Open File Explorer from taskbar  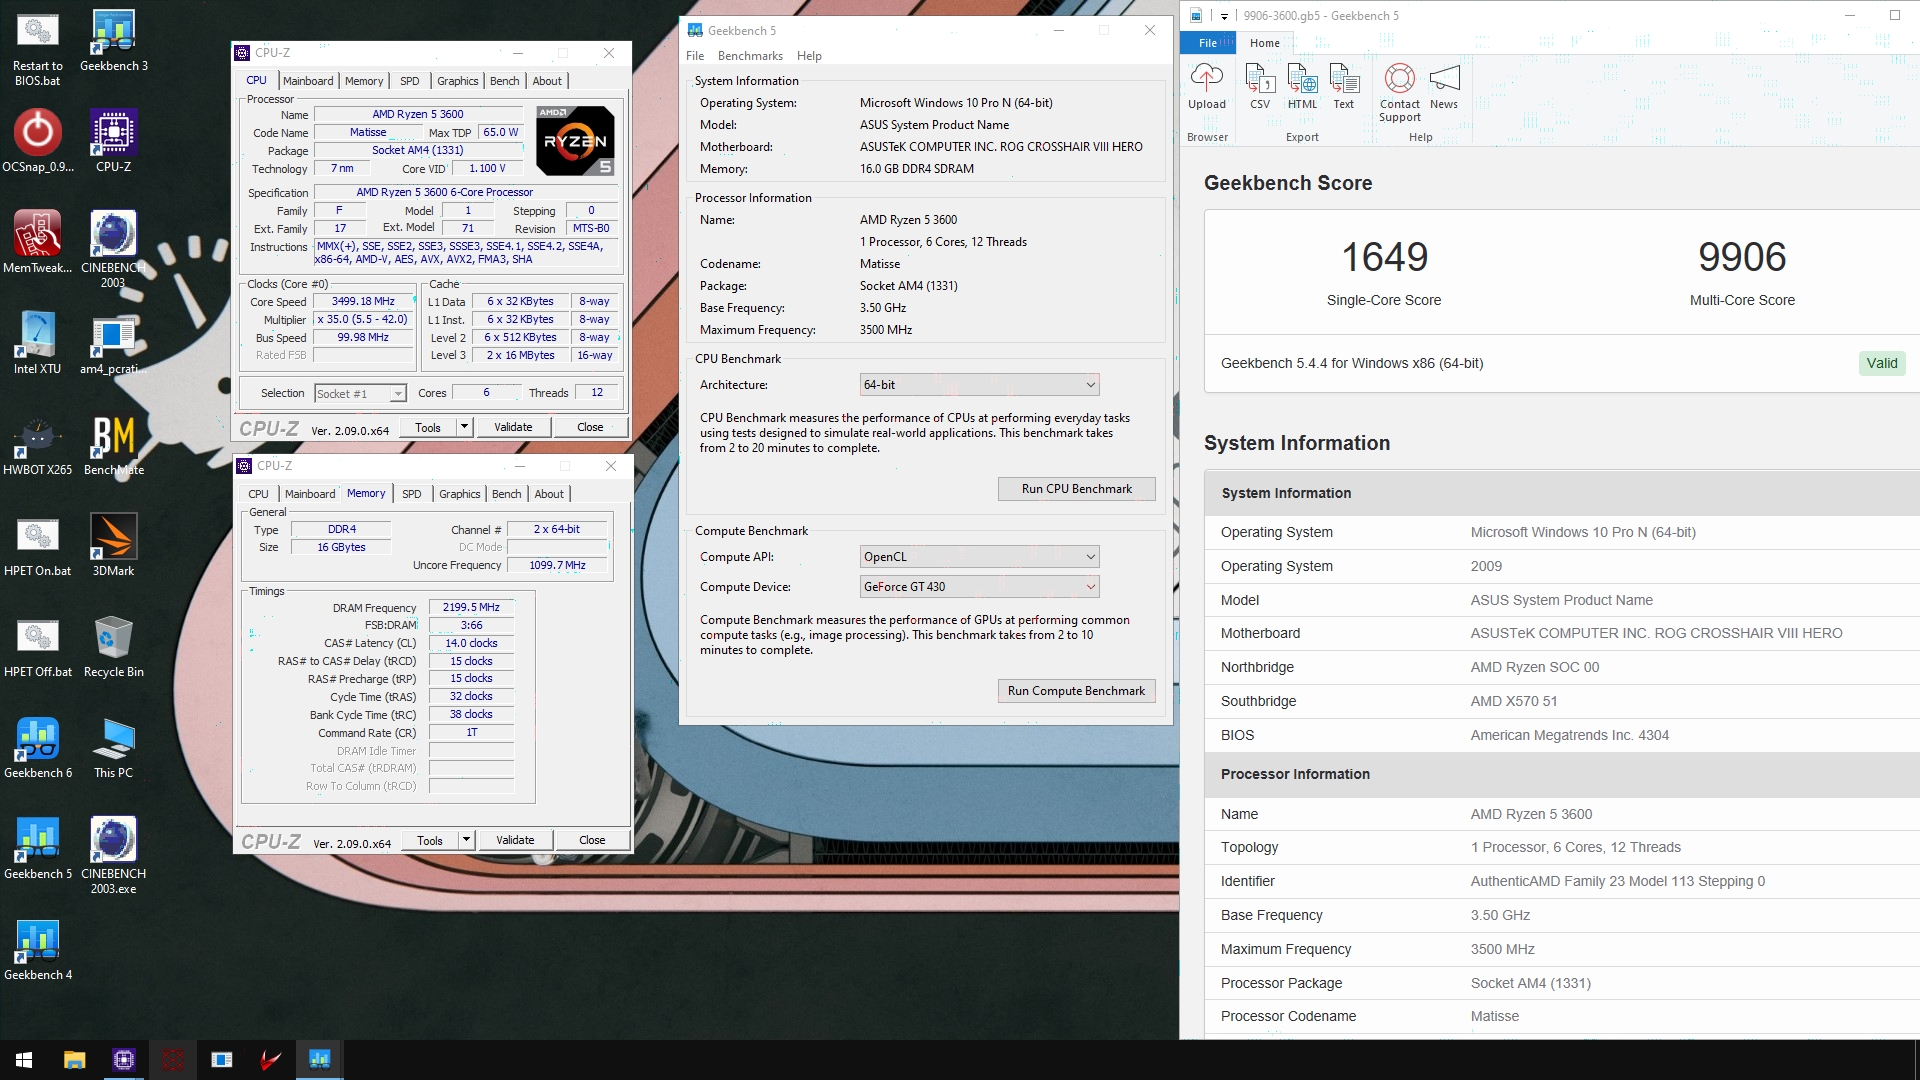coord(74,1060)
